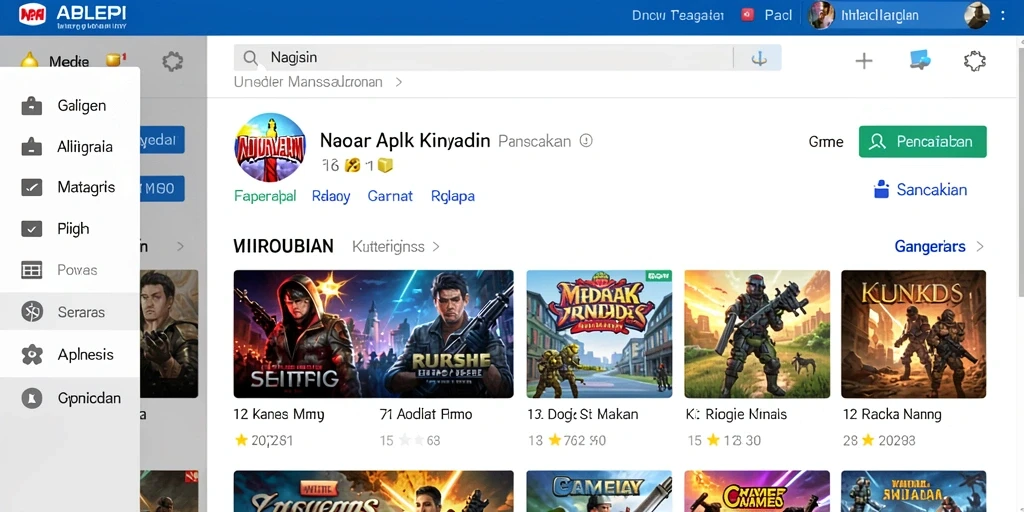The width and height of the screenshot is (1024, 512).
Task: Click the round icon beside Seraras
Action: pyautogui.click(x=31, y=312)
